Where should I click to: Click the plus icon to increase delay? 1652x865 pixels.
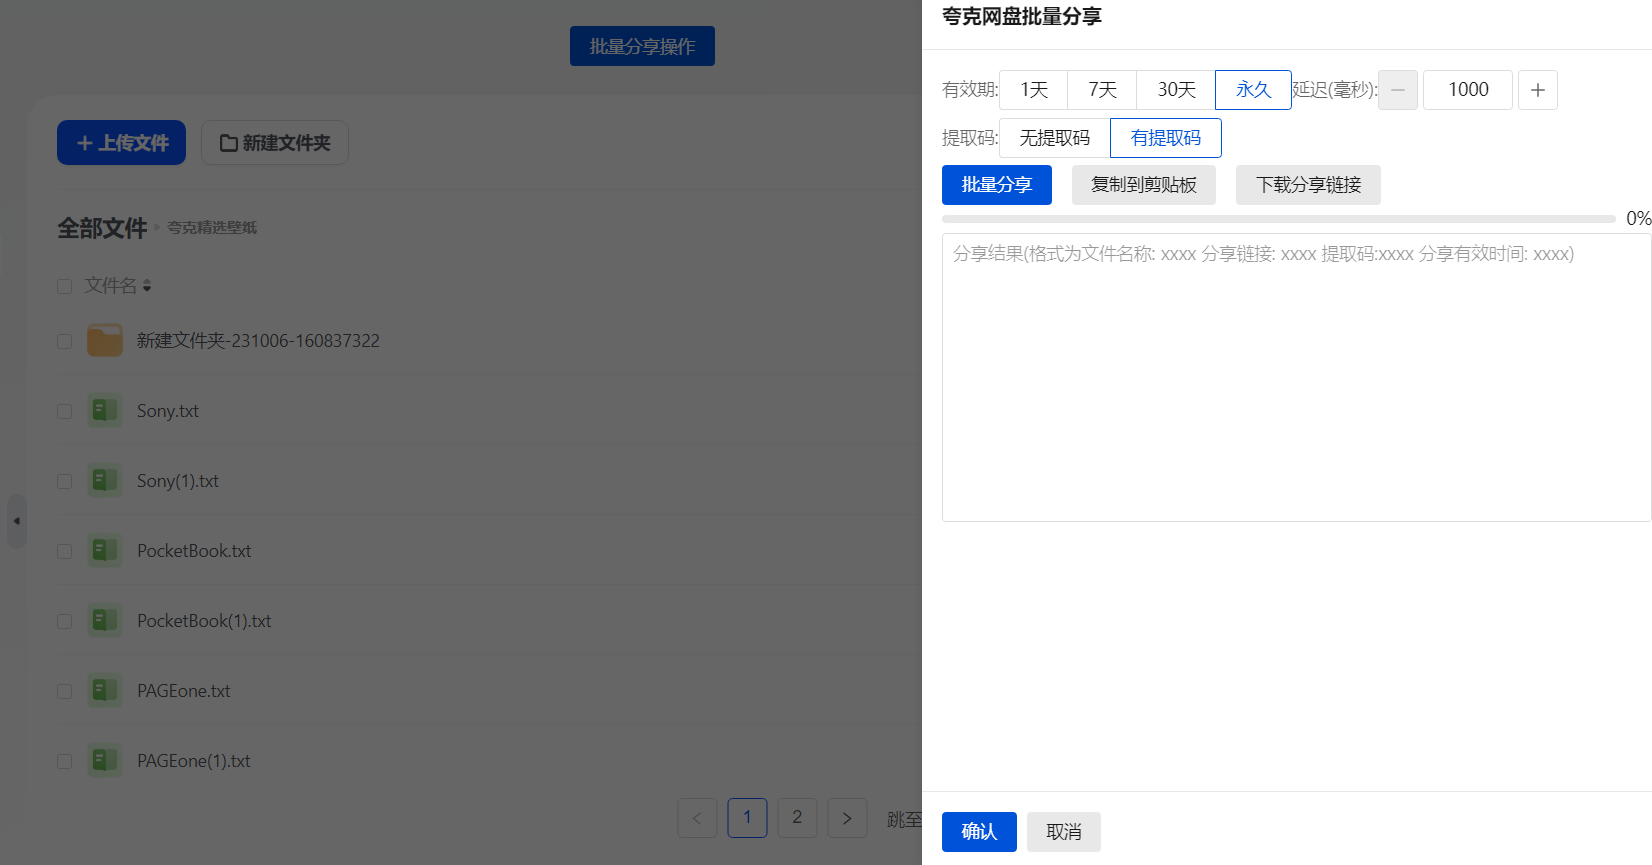pyautogui.click(x=1537, y=90)
